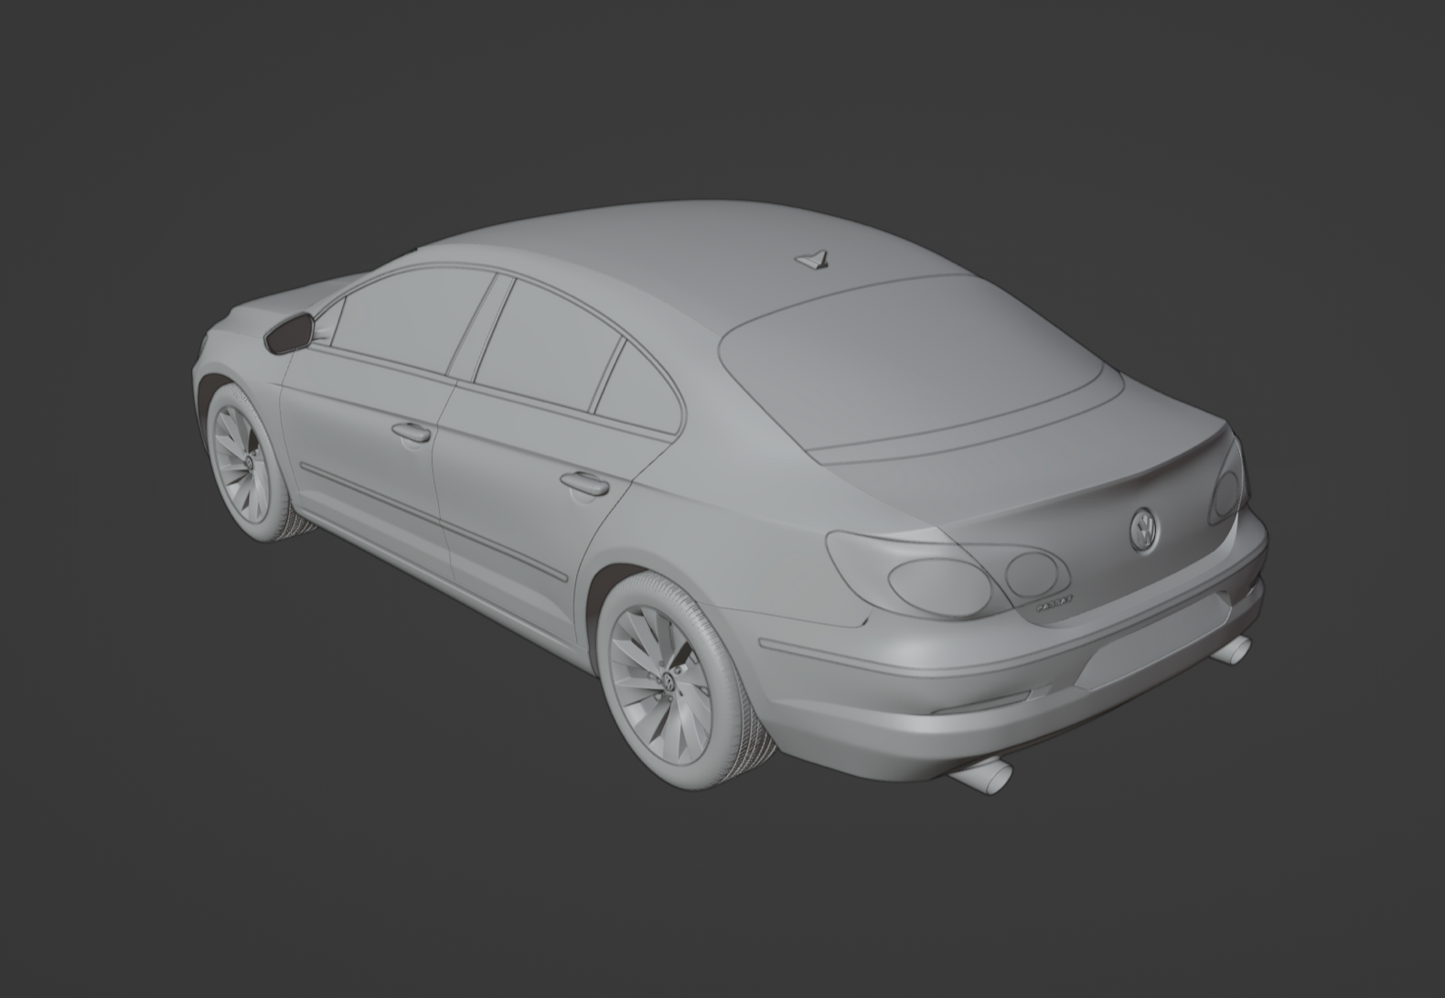Select the right exhaust pipe tip
Image resolution: width=1445 pixels, height=998 pixels.
point(1231,651)
